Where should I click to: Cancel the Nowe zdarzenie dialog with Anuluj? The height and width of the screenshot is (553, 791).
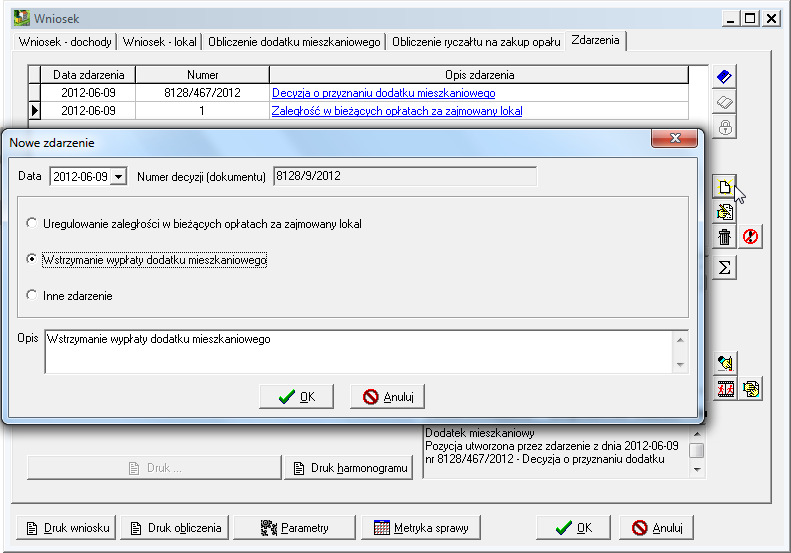pos(387,397)
